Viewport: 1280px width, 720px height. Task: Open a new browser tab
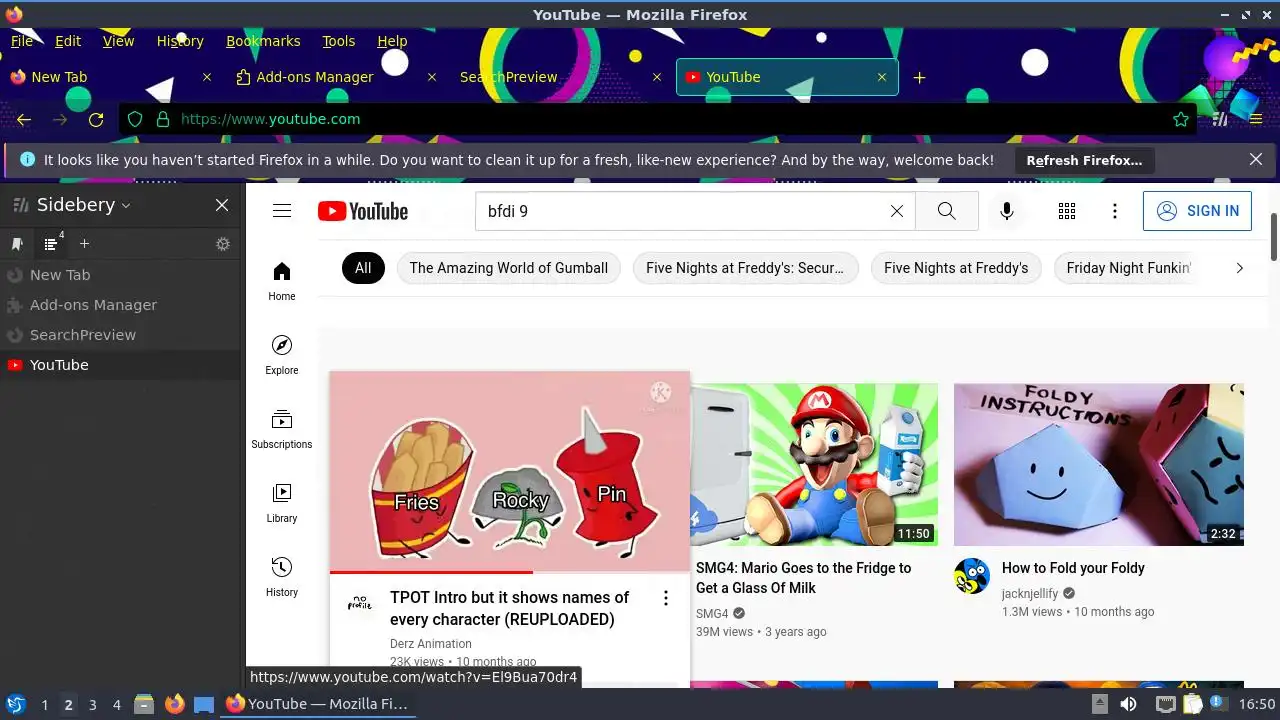click(x=919, y=77)
